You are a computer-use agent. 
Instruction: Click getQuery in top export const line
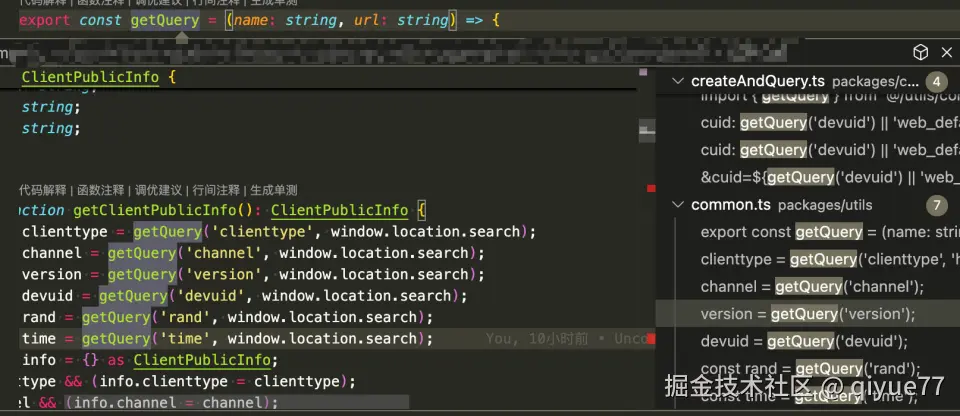coord(165,20)
